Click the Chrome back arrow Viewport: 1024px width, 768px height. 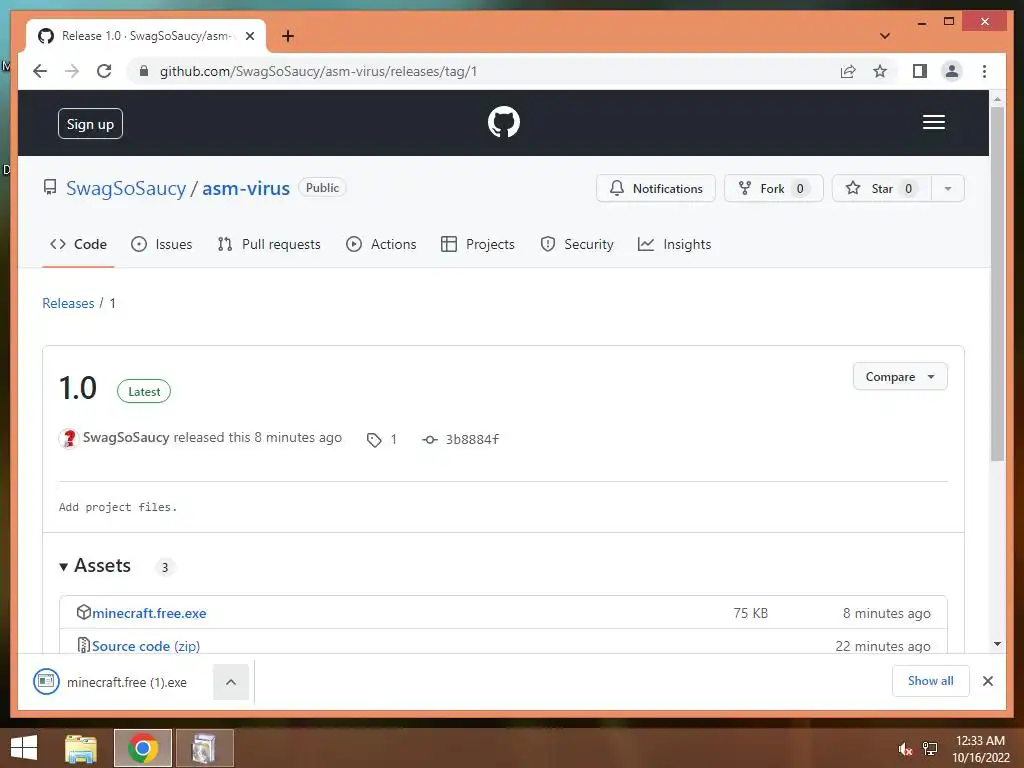click(x=40, y=71)
